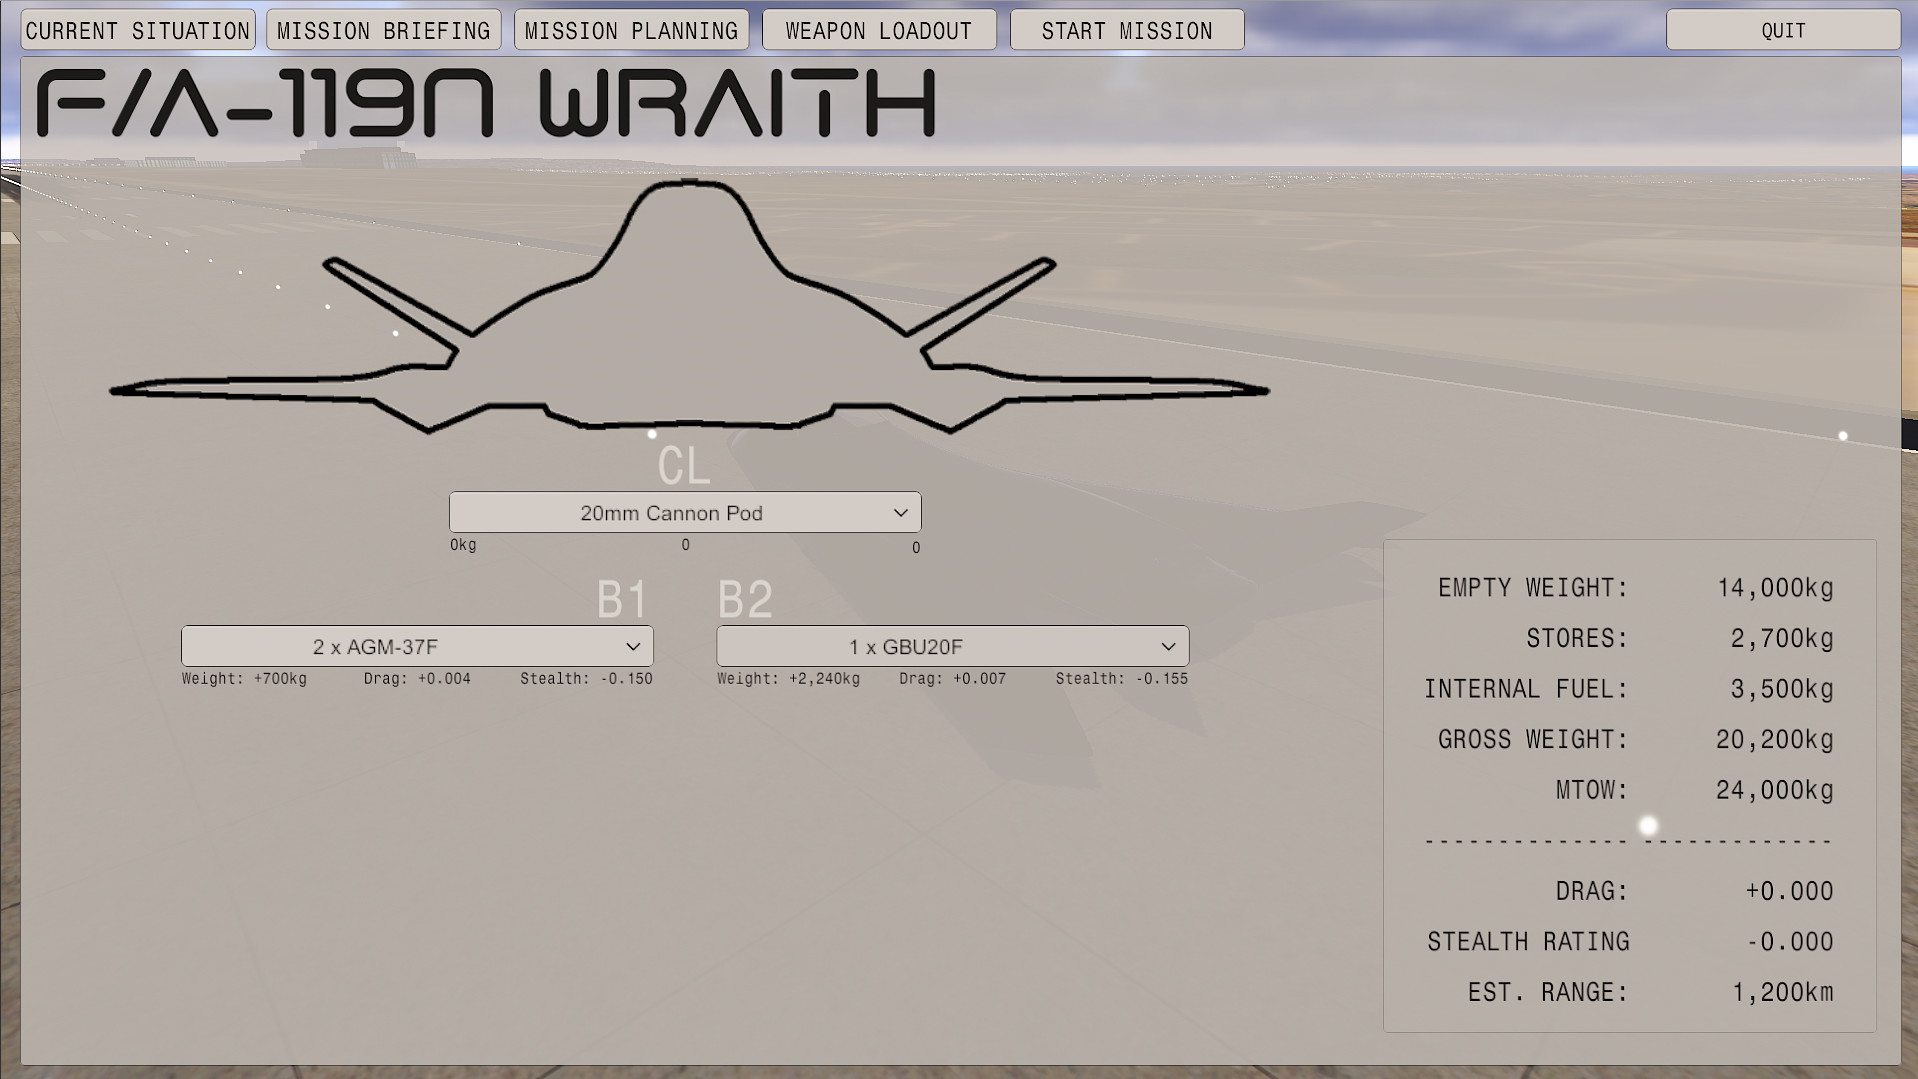Image resolution: width=1918 pixels, height=1079 pixels.
Task: Expand the B1 station loadout selector
Action: point(416,646)
